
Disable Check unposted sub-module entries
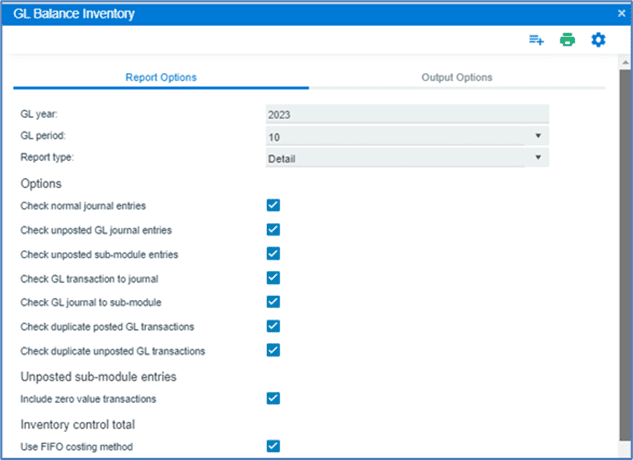coord(273,254)
